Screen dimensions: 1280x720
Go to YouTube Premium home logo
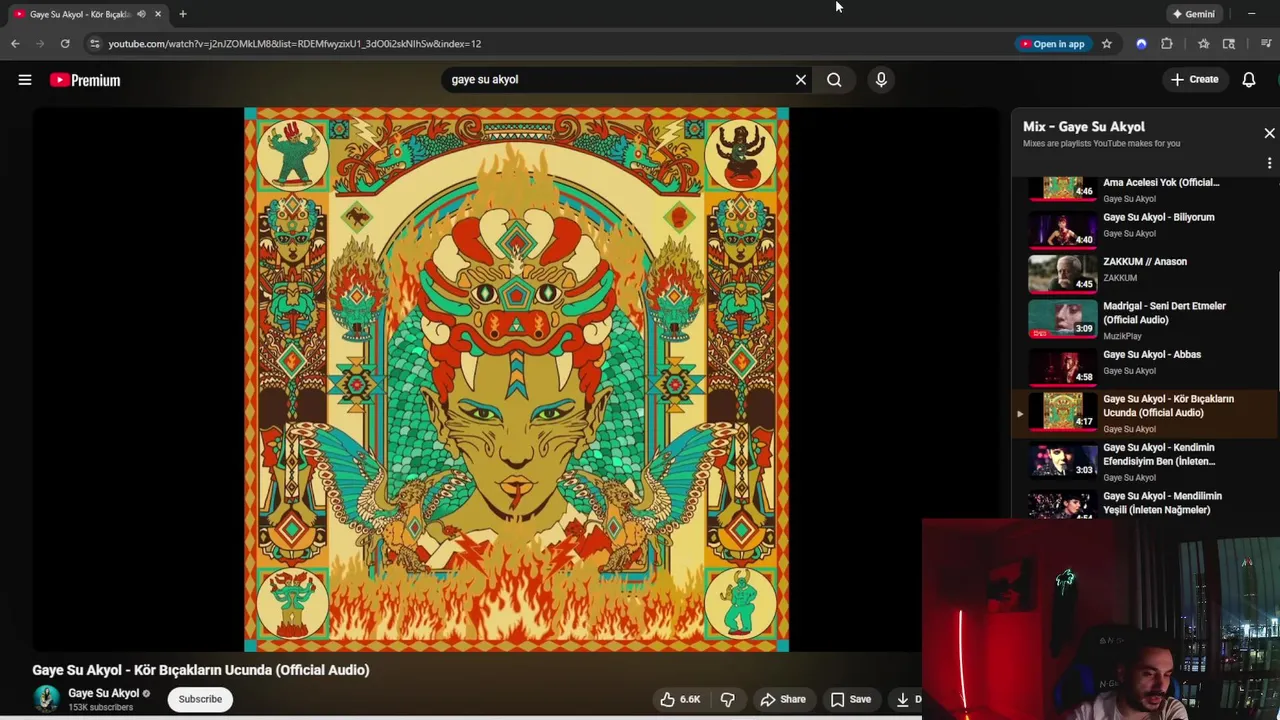click(x=85, y=80)
